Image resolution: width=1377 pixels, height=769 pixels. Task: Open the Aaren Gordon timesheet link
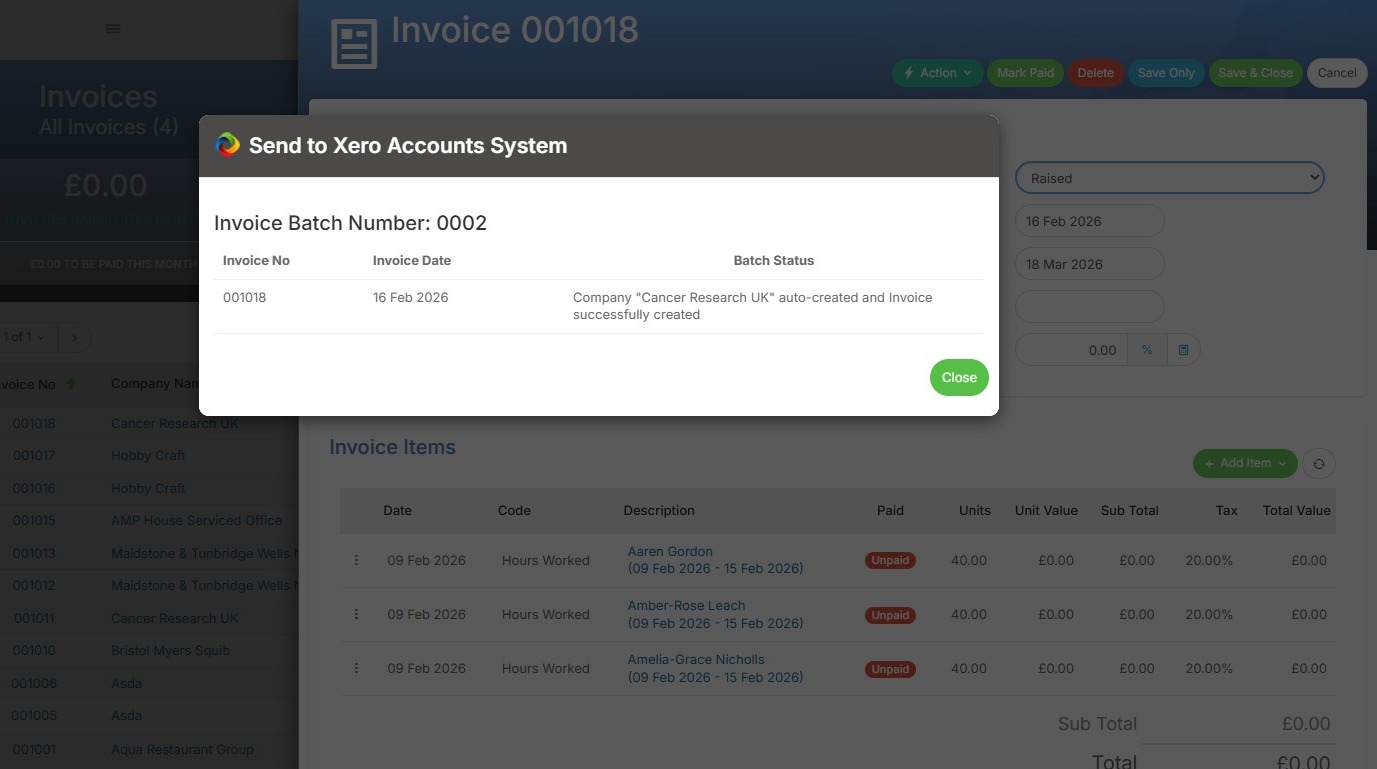pos(715,560)
